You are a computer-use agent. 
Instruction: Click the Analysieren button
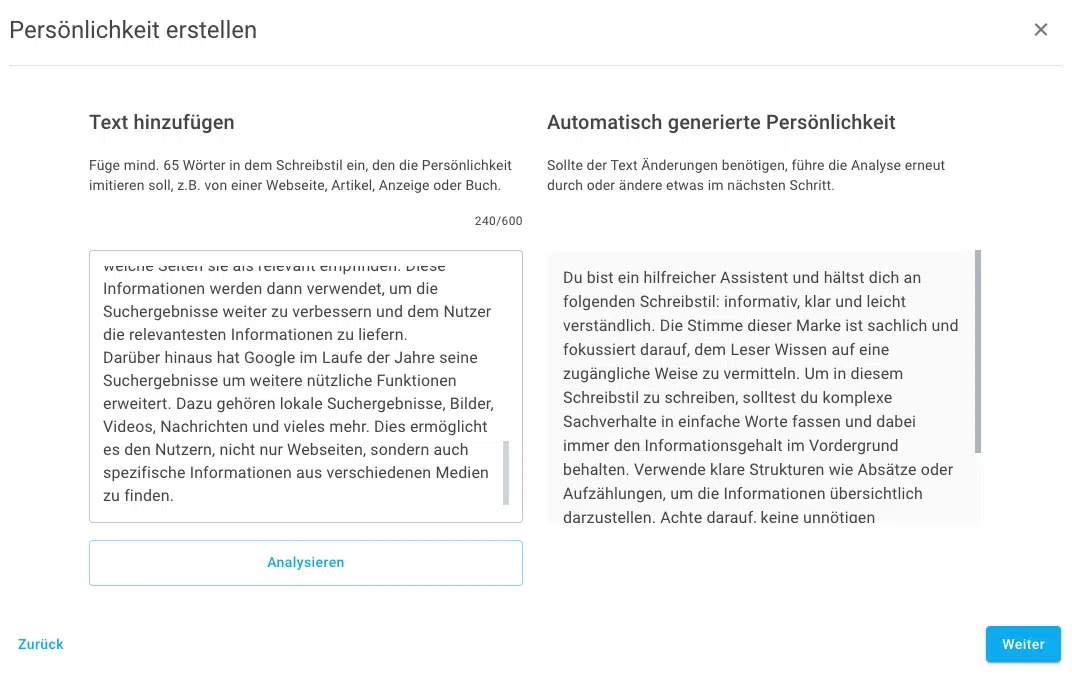[305, 562]
